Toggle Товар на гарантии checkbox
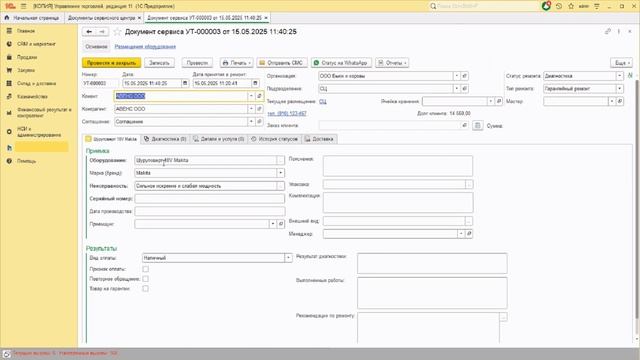Viewport: 640px width, 360px height. point(145,289)
